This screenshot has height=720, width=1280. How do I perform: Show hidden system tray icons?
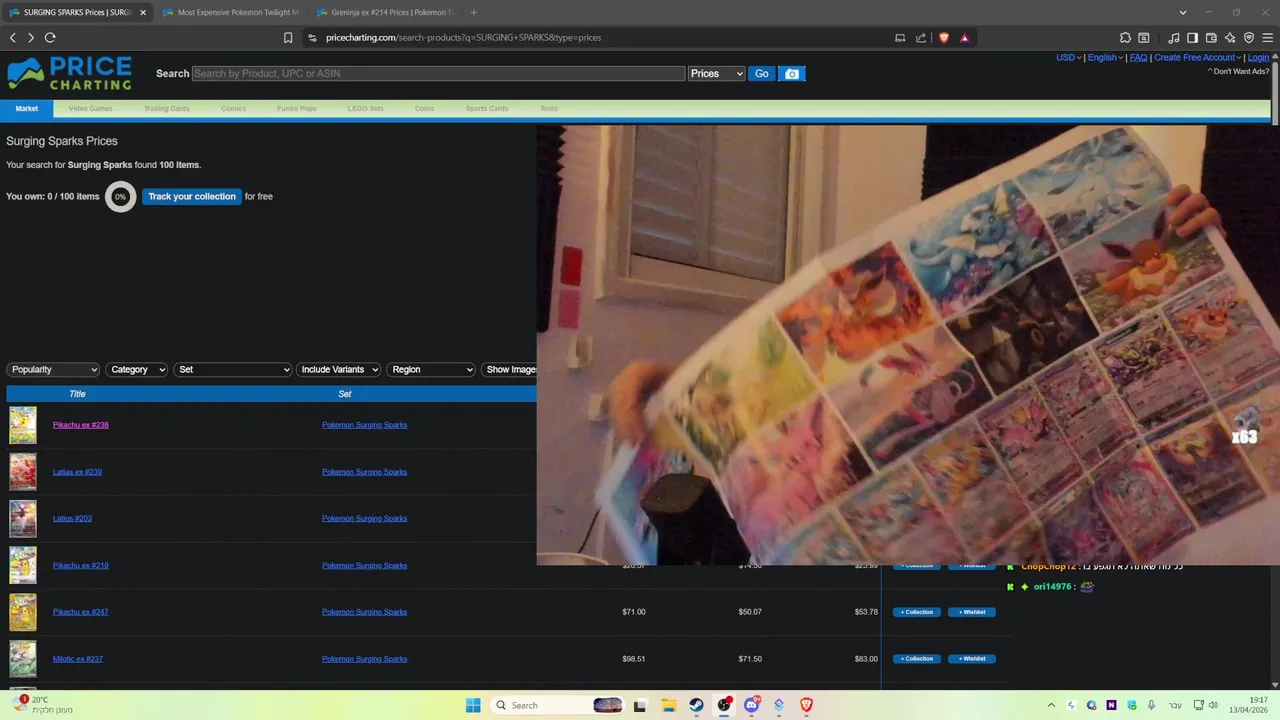[1051, 705]
